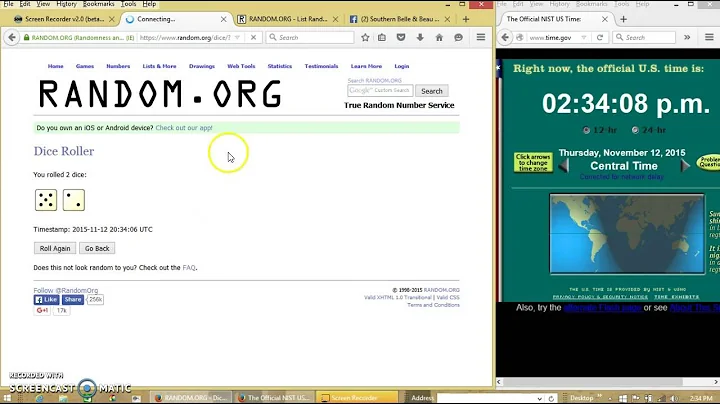Click the Search button on random.org
Image resolution: width=720 pixels, height=404 pixels.
[432, 91]
